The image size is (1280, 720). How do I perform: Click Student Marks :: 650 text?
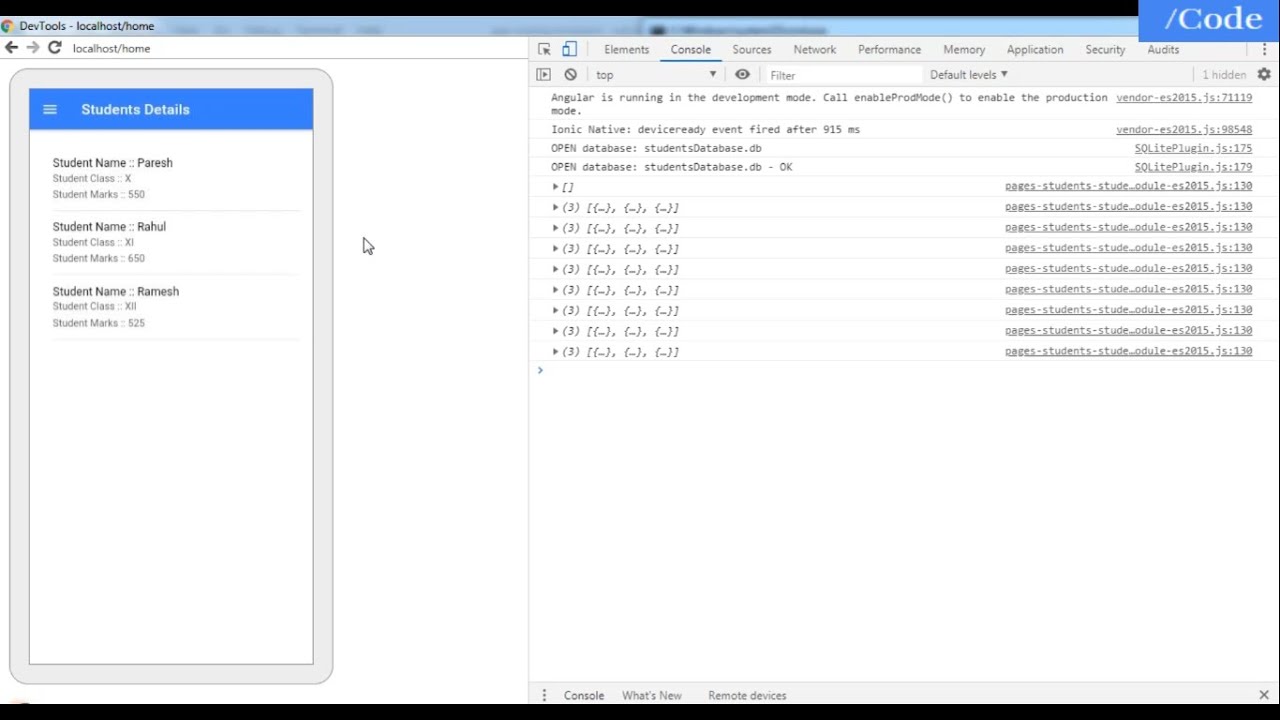[x=98, y=259]
